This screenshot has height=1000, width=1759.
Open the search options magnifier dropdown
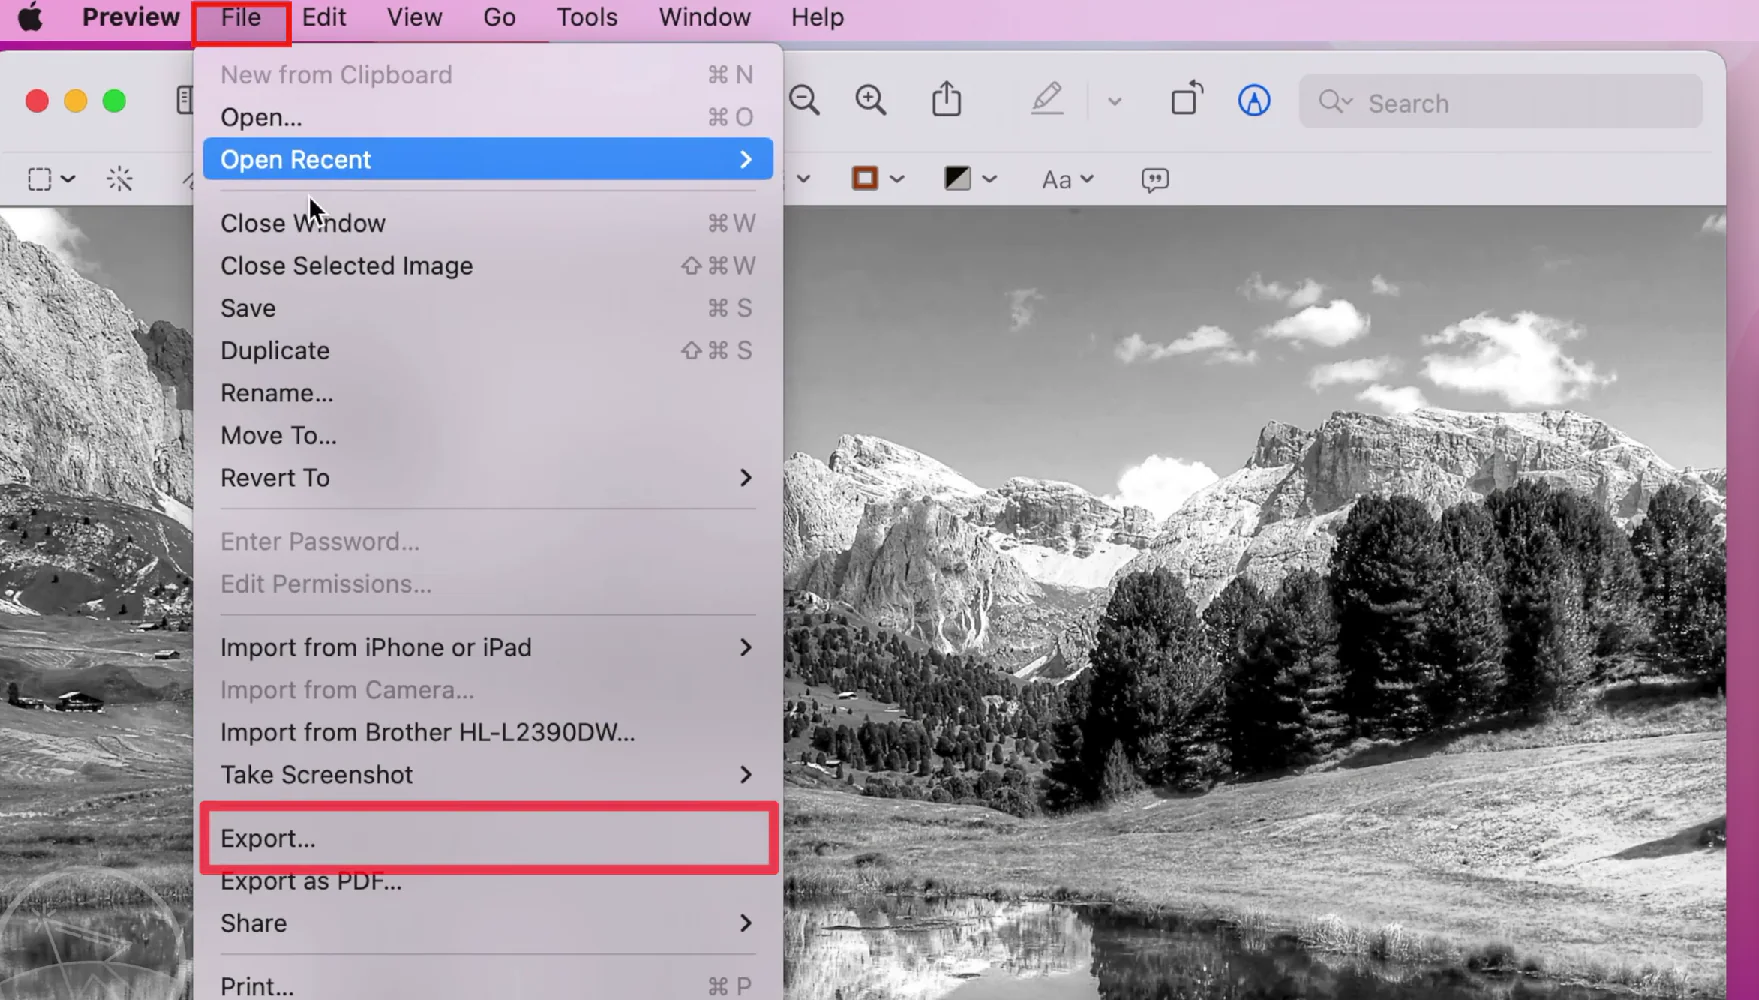click(1335, 102)
